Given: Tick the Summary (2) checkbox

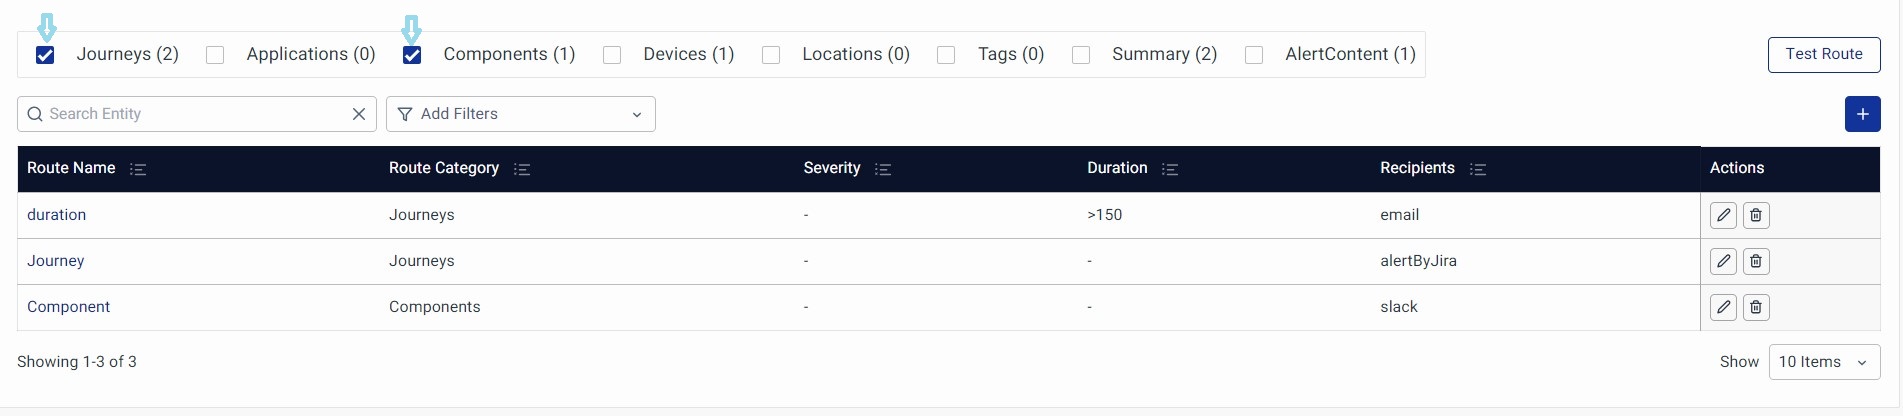Looking at the screenshot, I should (x=1081, y=55).
